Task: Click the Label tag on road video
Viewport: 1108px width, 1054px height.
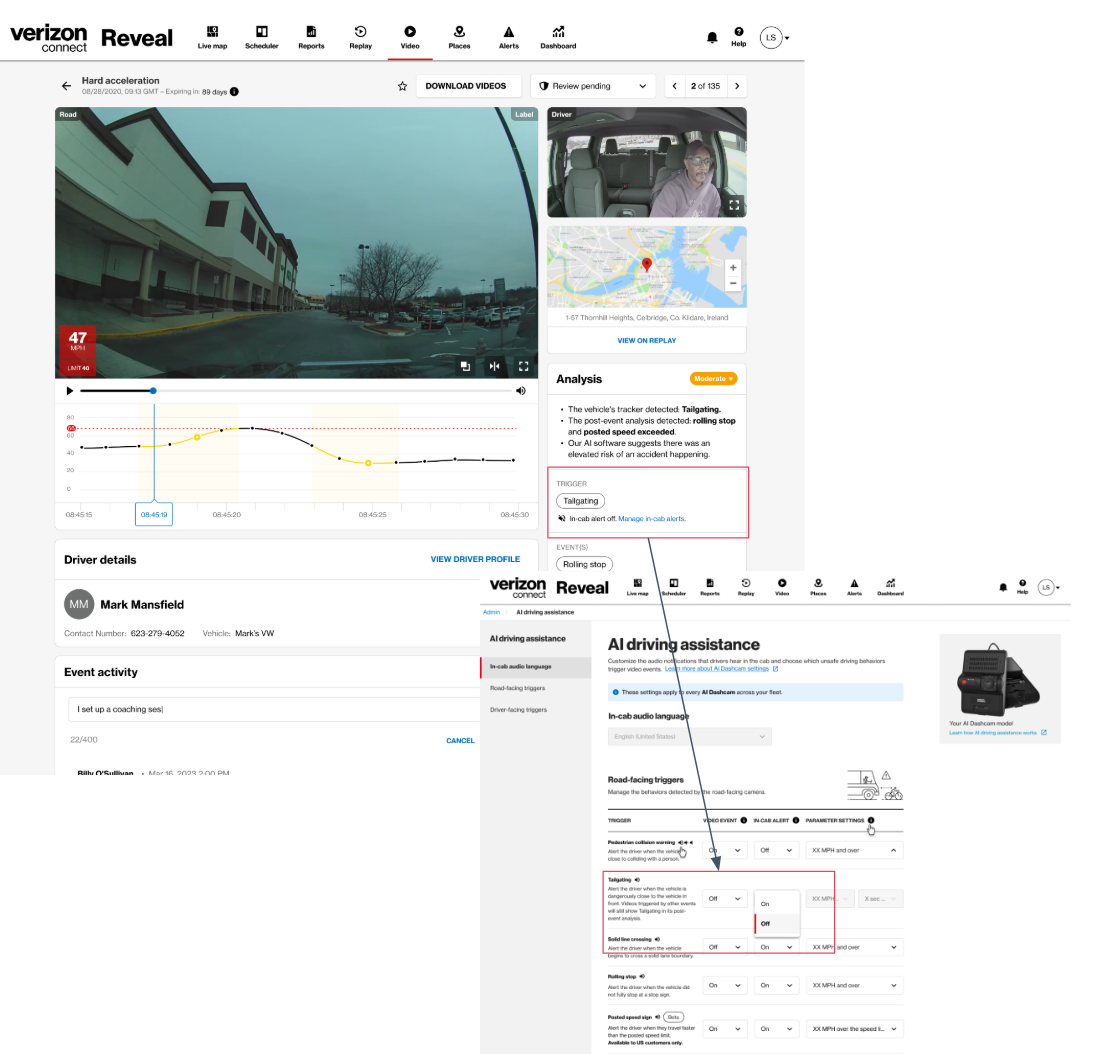Action: [524, 114]
